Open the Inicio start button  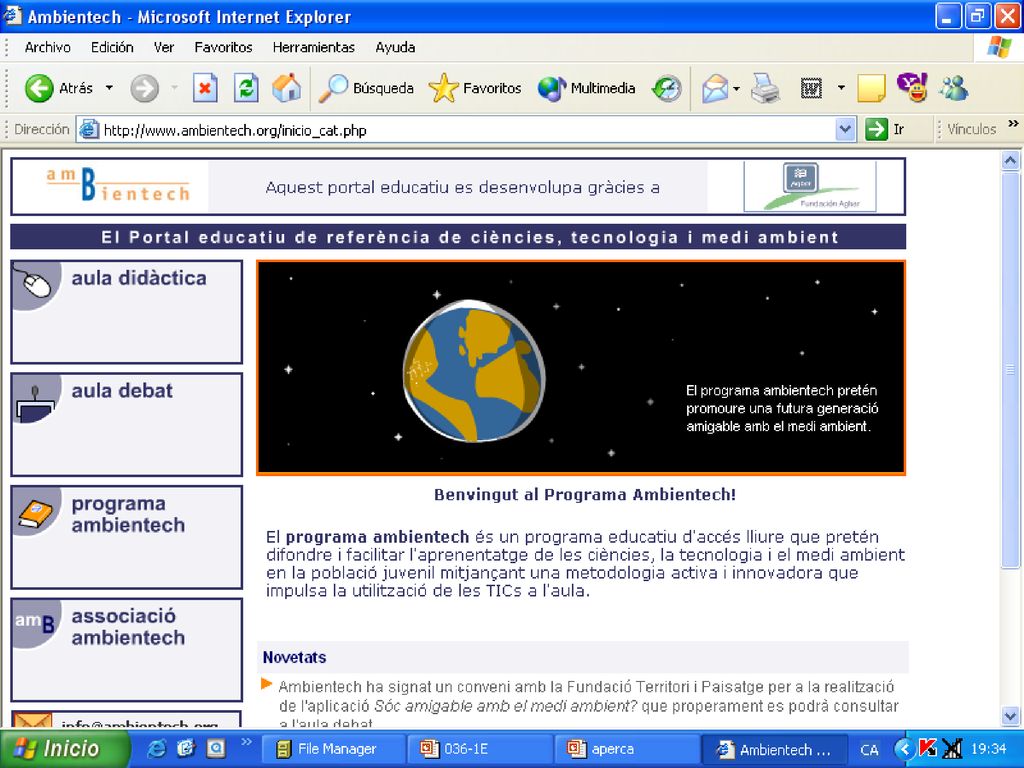pos(63,748)
